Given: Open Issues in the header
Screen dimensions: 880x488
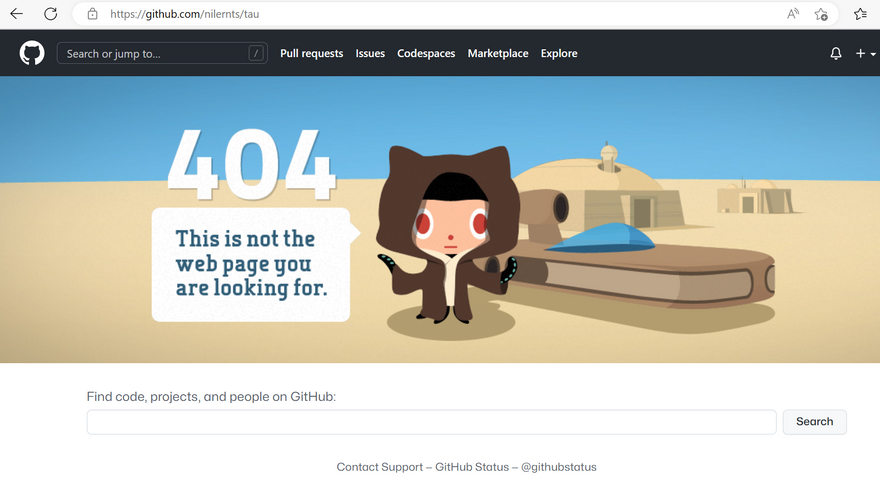Looking at the screenshot, I should point(370,54).
